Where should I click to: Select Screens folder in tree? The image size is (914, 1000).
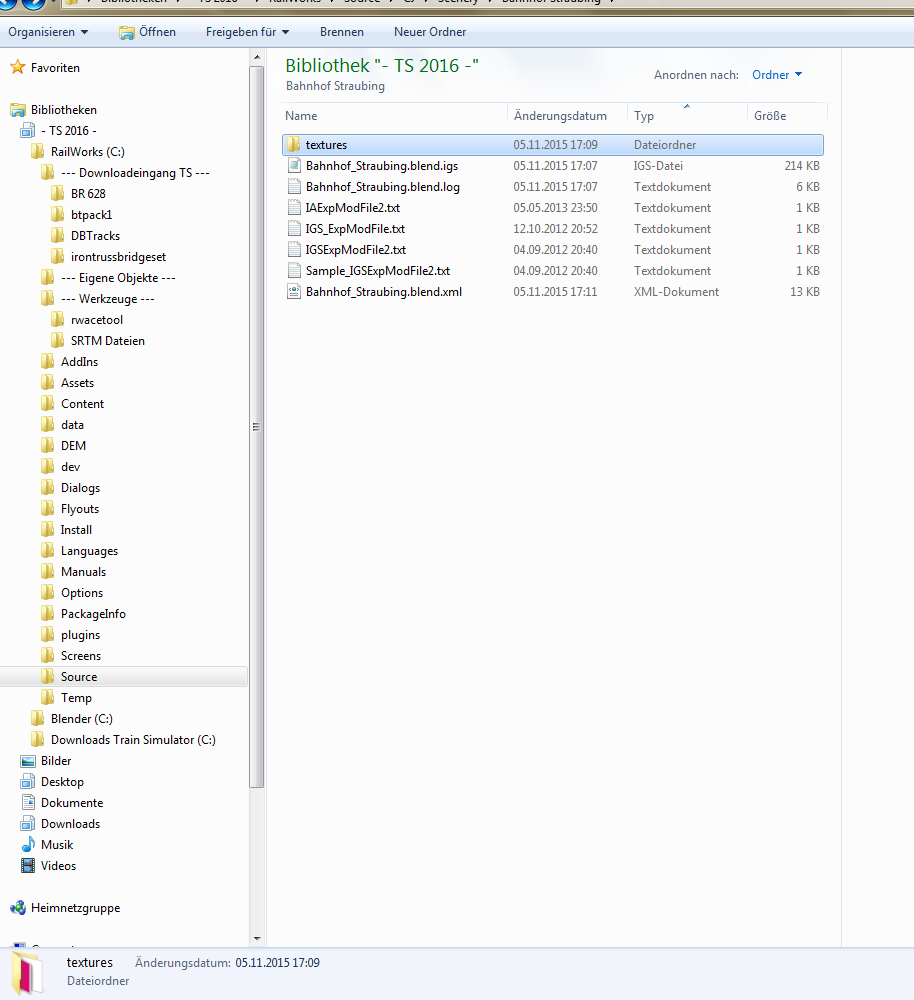tap(81, 656)
